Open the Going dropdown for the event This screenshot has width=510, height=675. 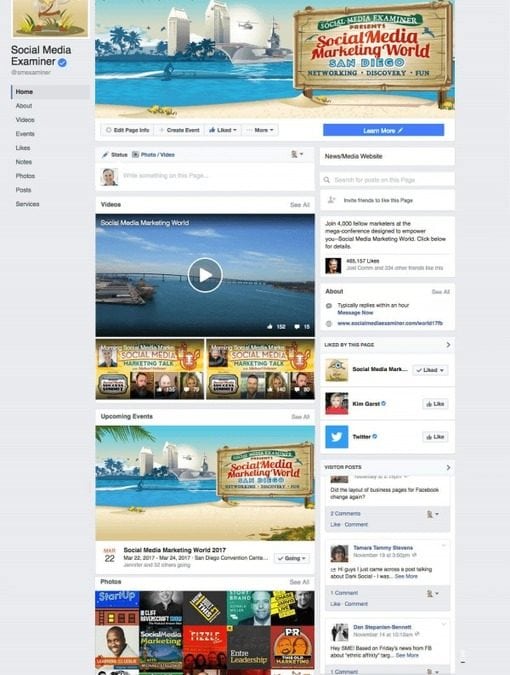[x=292, y=558]
